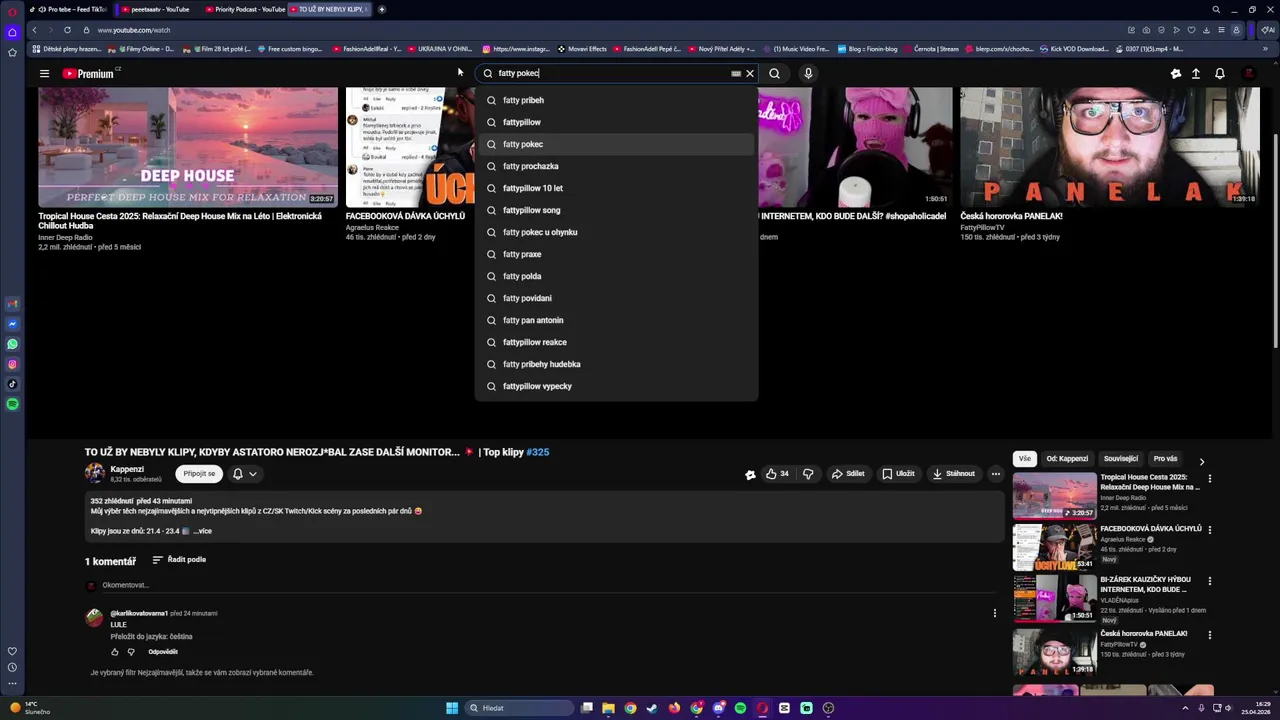Take snapshot with browser camera icon
This screenshot has width=1280, height=720.
pyautogui.click(x=1146, y=30)
